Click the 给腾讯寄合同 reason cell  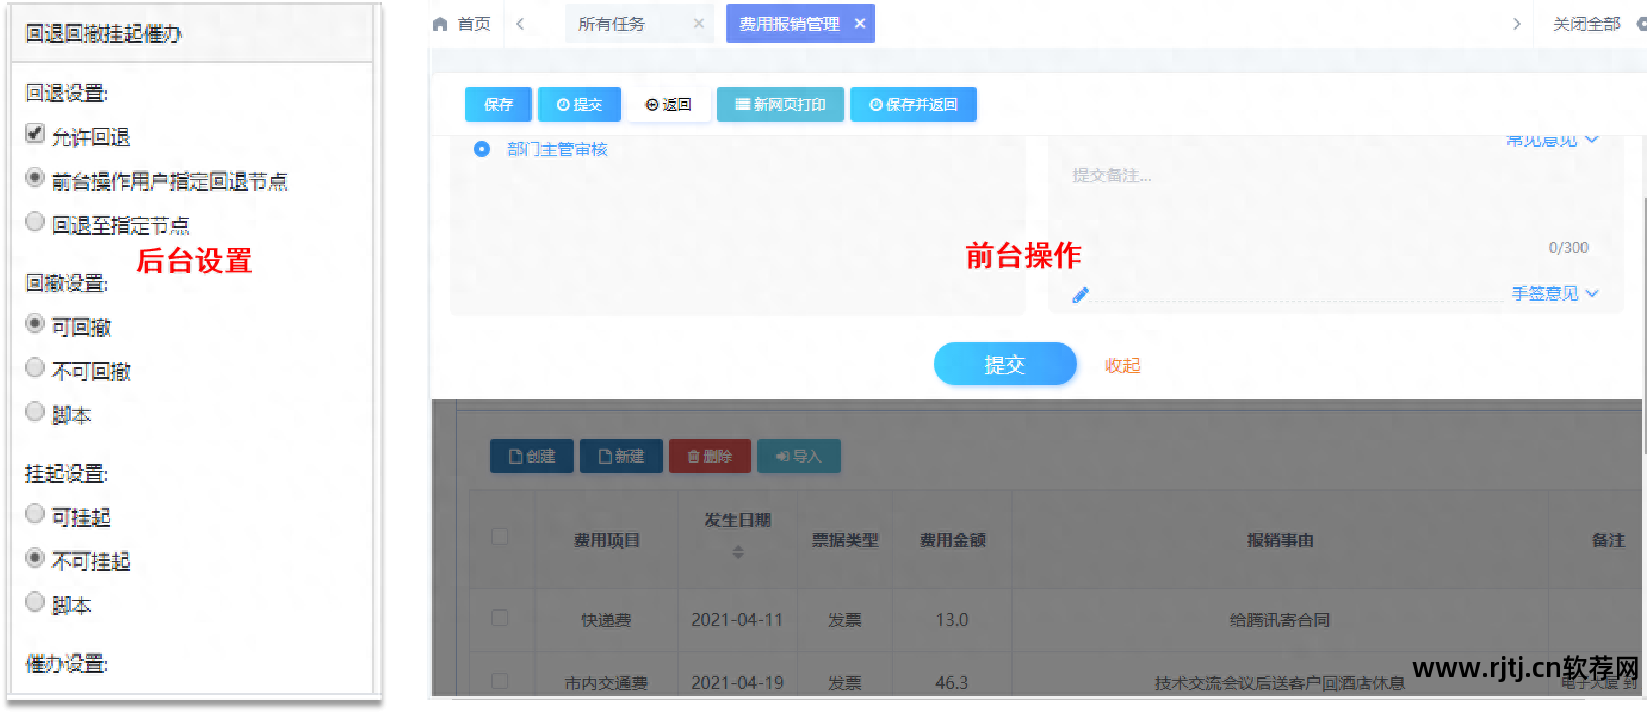pyautogui.click(x=1280, y=620)
